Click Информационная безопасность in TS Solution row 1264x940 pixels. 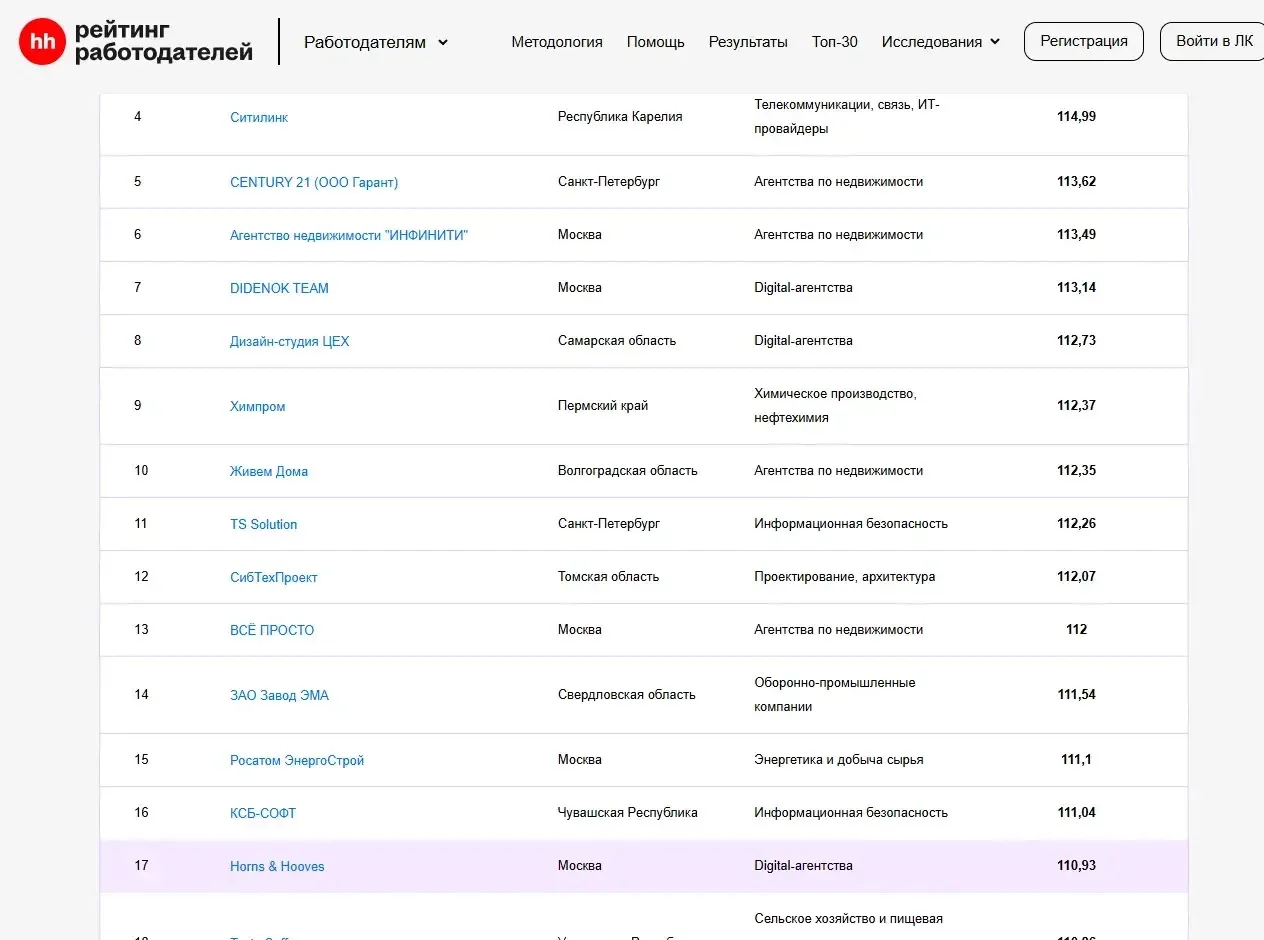pos(851,523)
